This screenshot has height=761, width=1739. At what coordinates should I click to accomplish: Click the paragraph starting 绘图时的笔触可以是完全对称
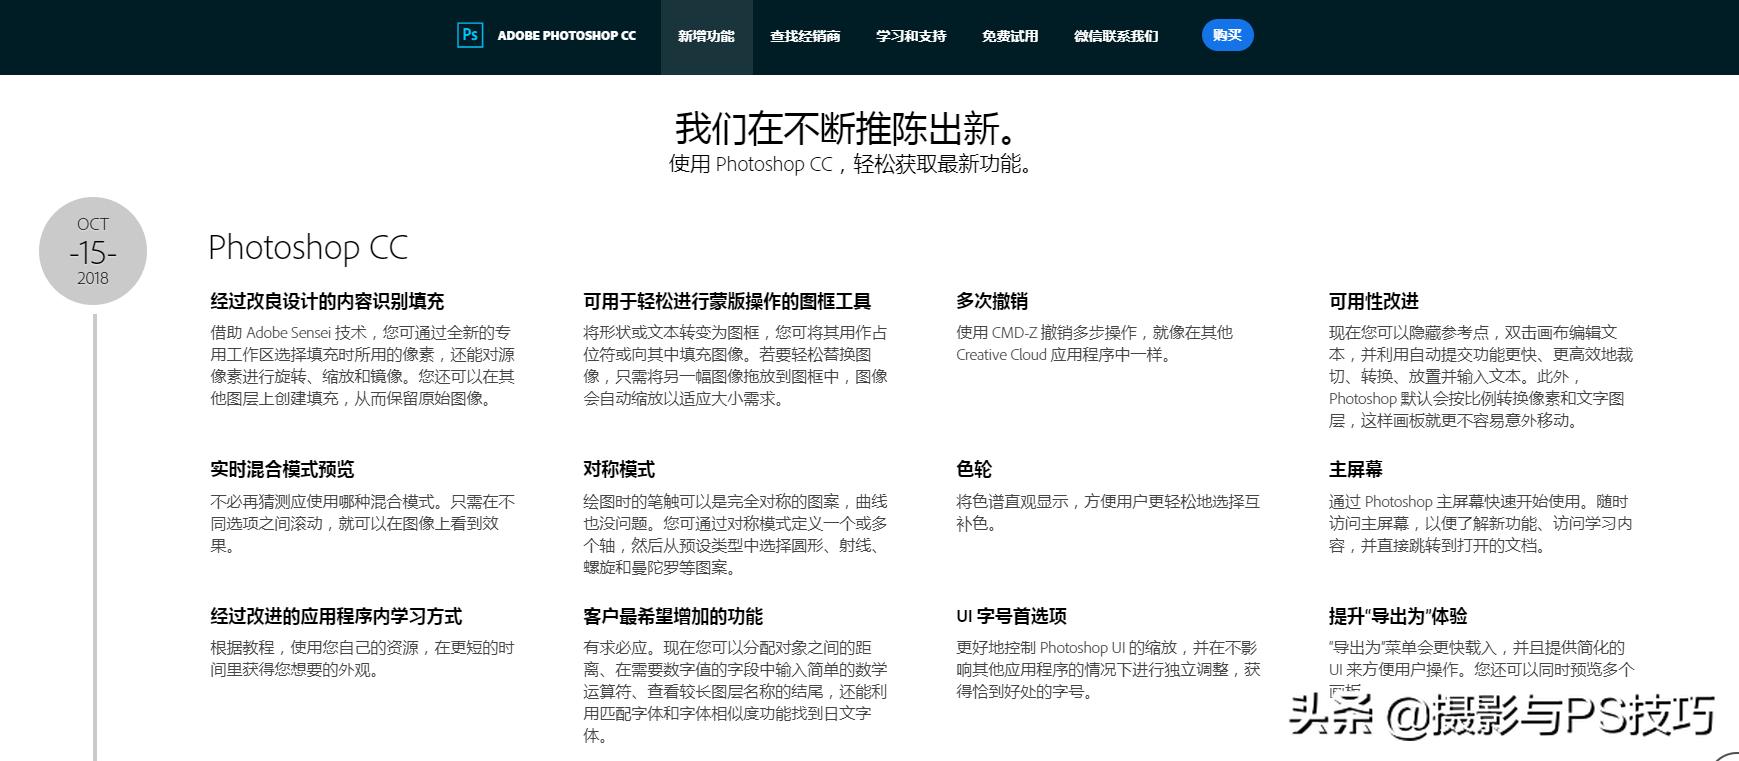736,534
